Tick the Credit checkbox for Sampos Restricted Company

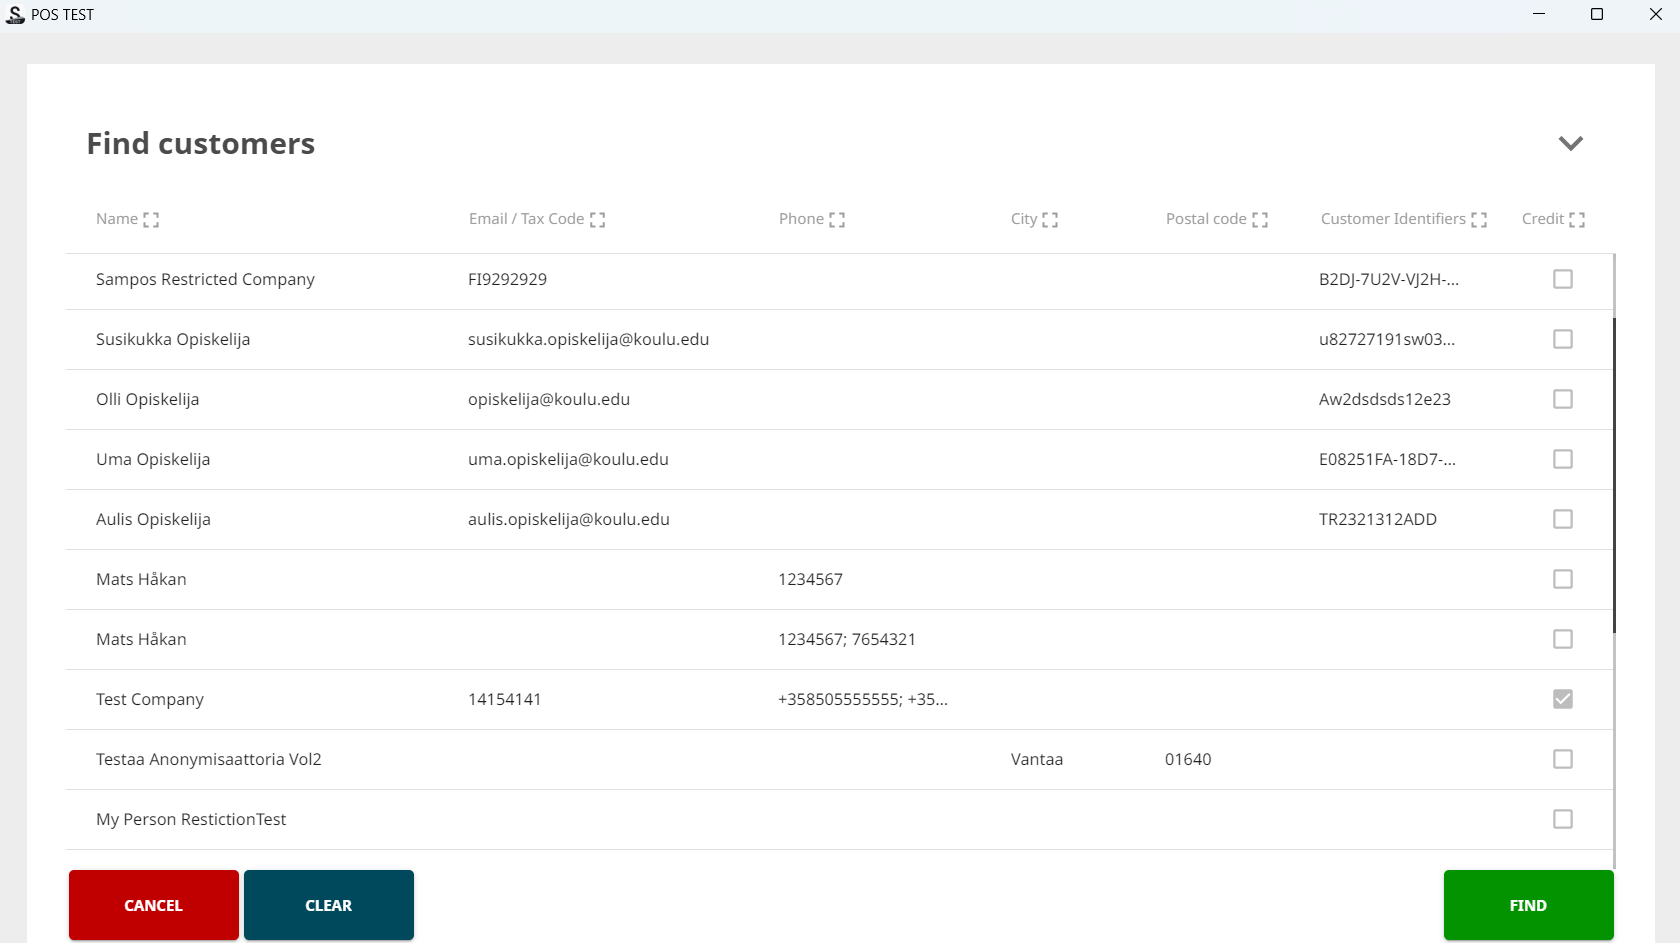[x=1563, y=279]
